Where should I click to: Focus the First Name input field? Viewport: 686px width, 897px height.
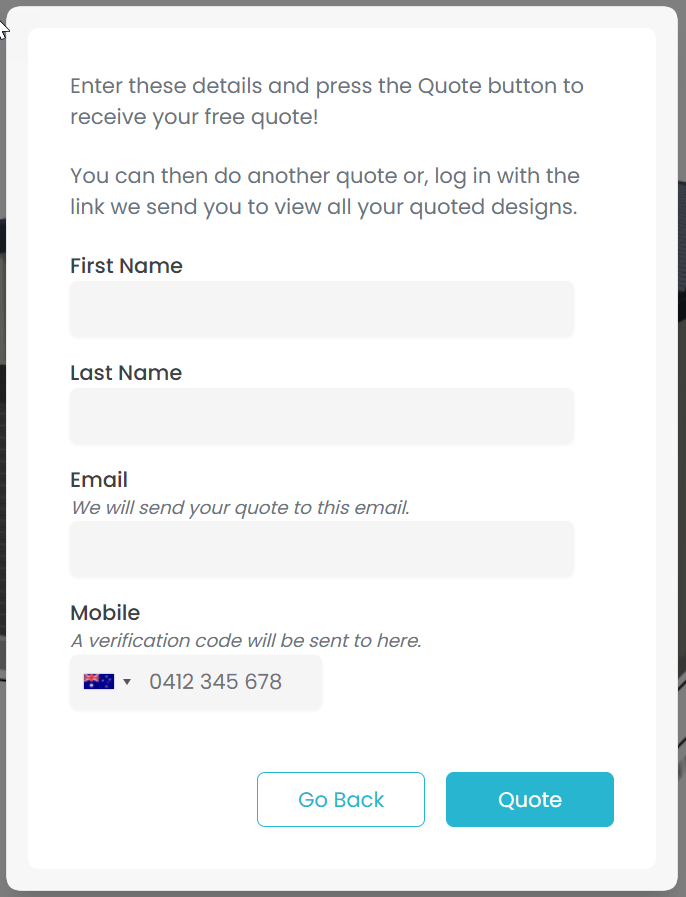(321, 309)
